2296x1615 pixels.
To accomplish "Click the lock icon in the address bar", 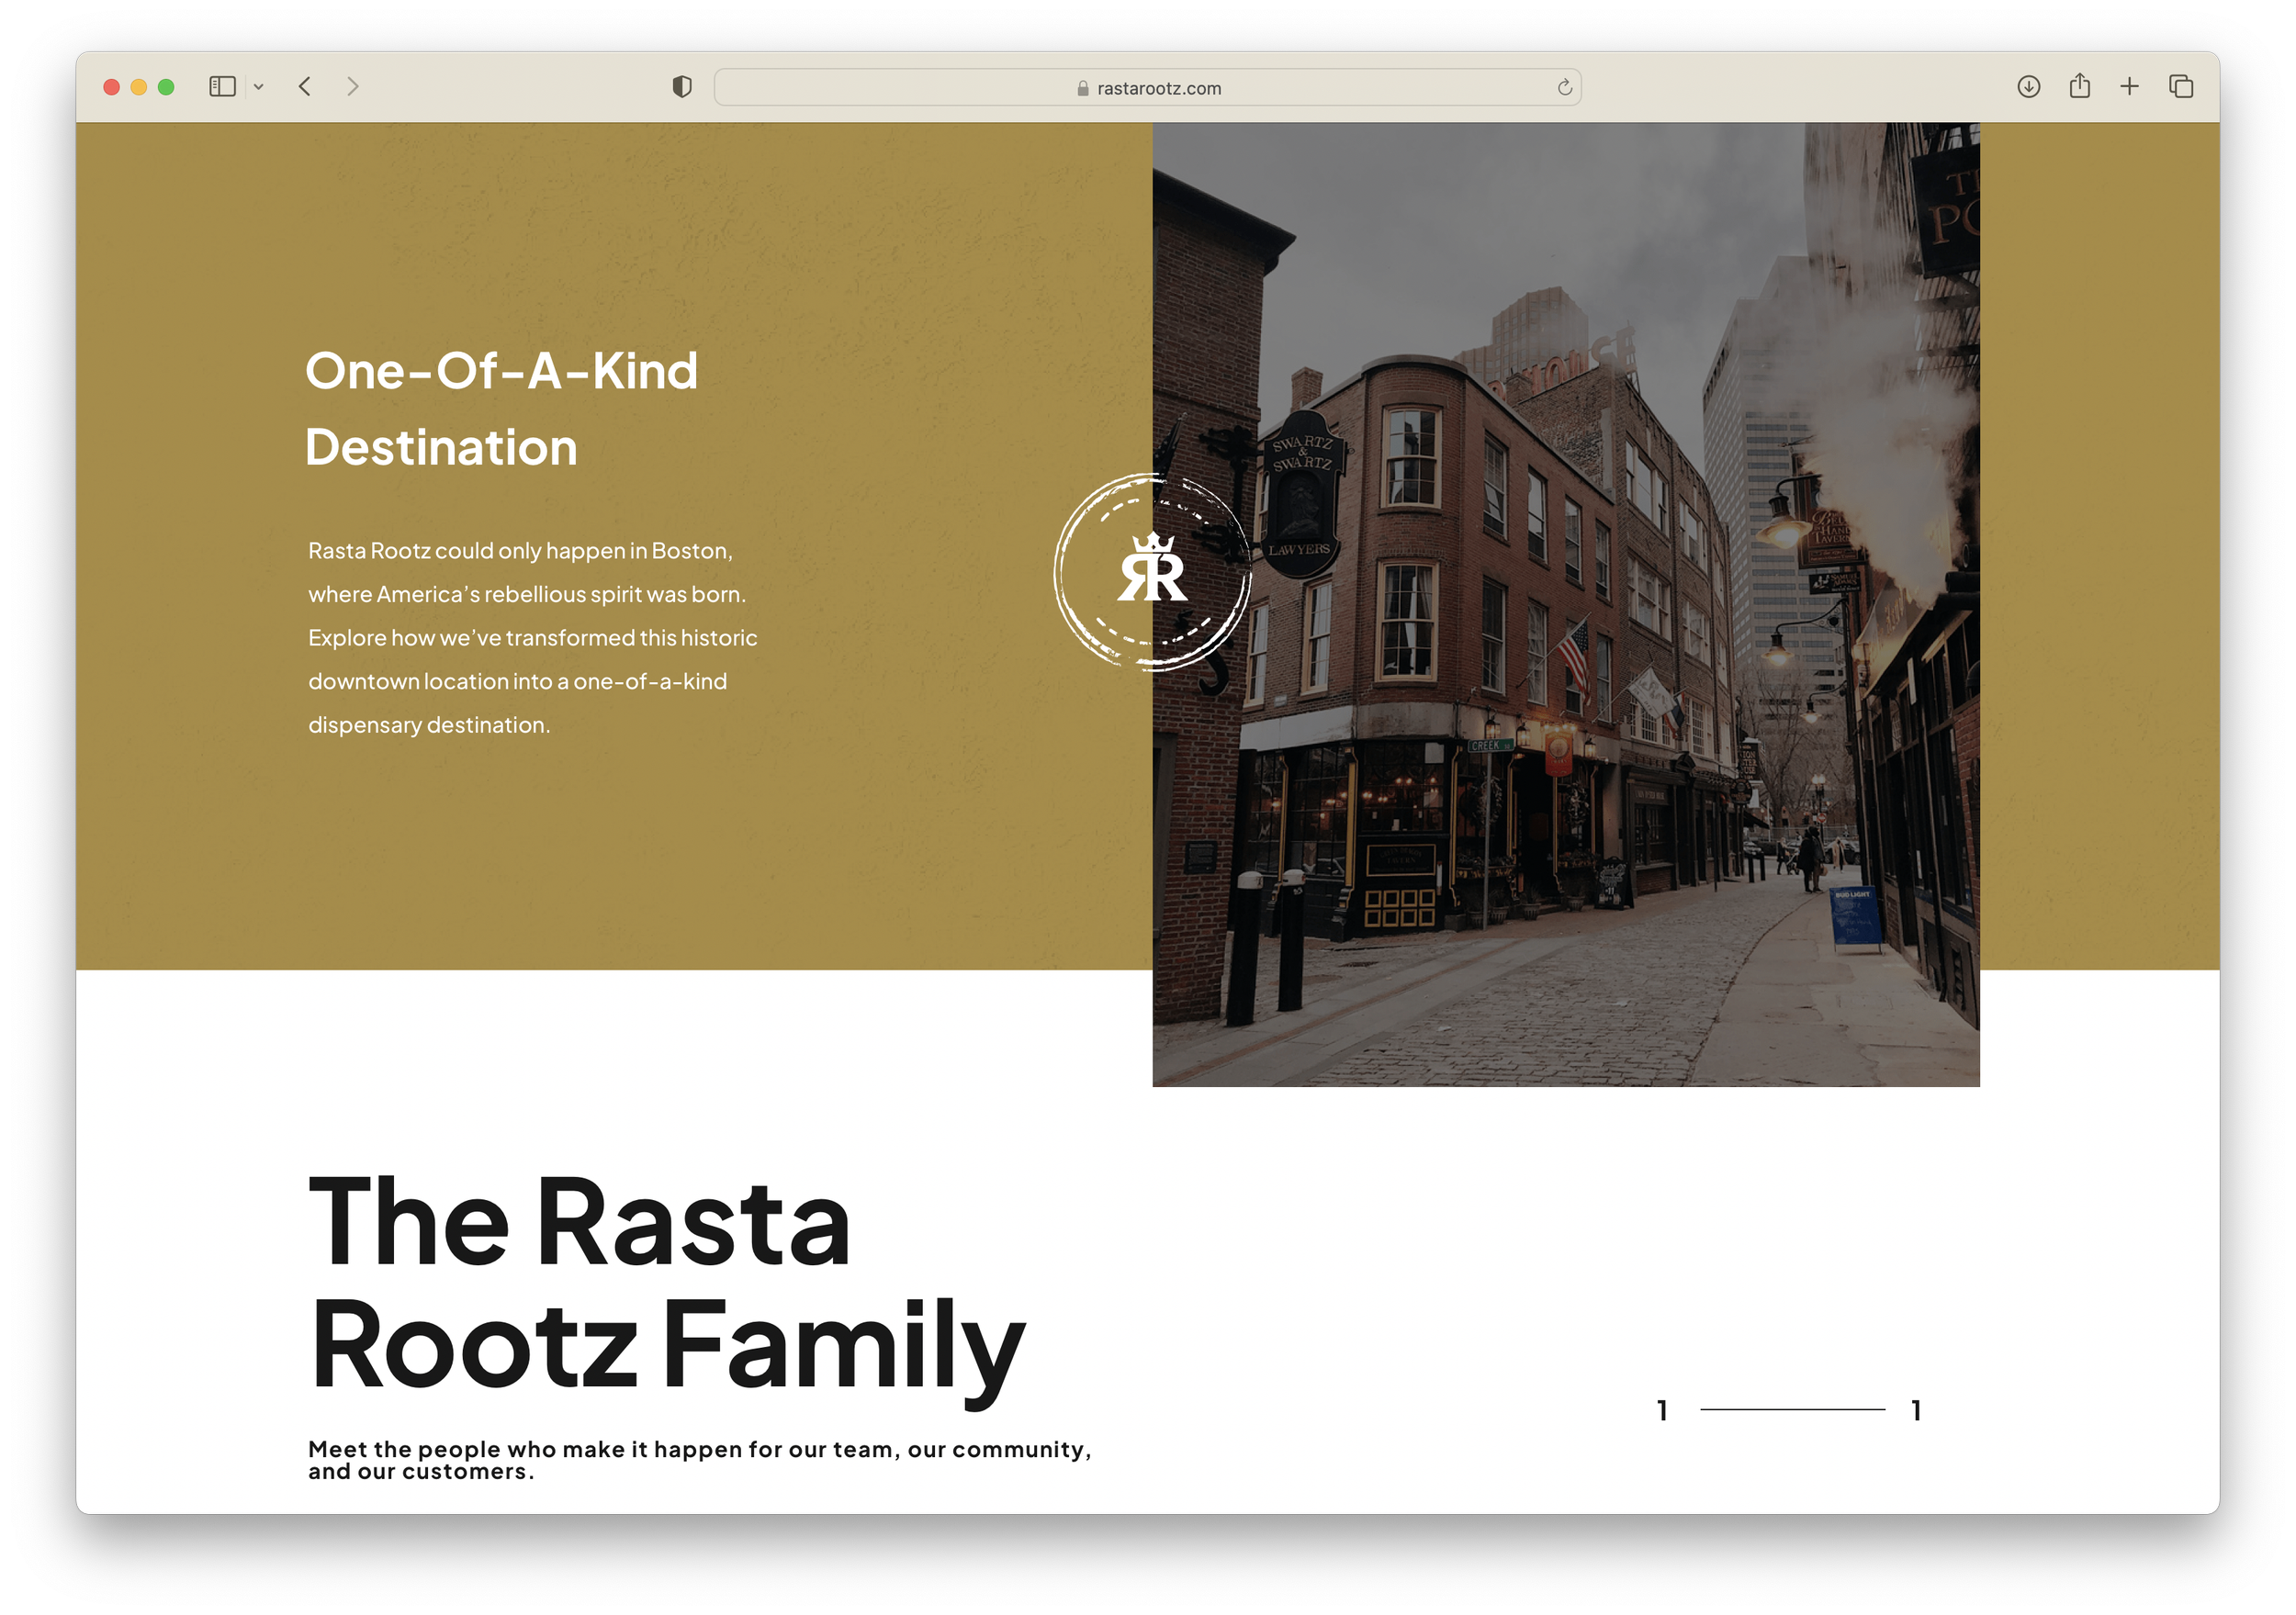I will 1082,88.
